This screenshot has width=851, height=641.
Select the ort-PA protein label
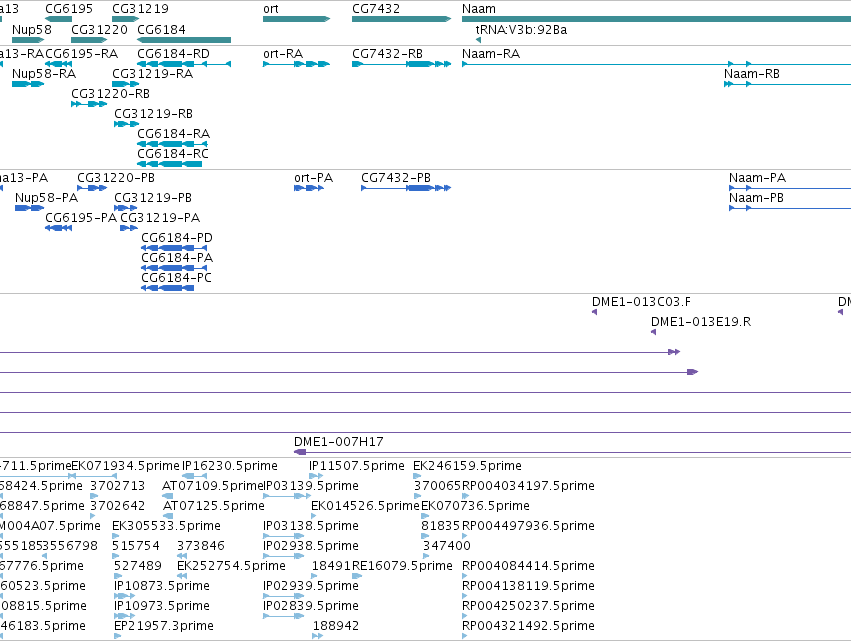pos(313,178)
